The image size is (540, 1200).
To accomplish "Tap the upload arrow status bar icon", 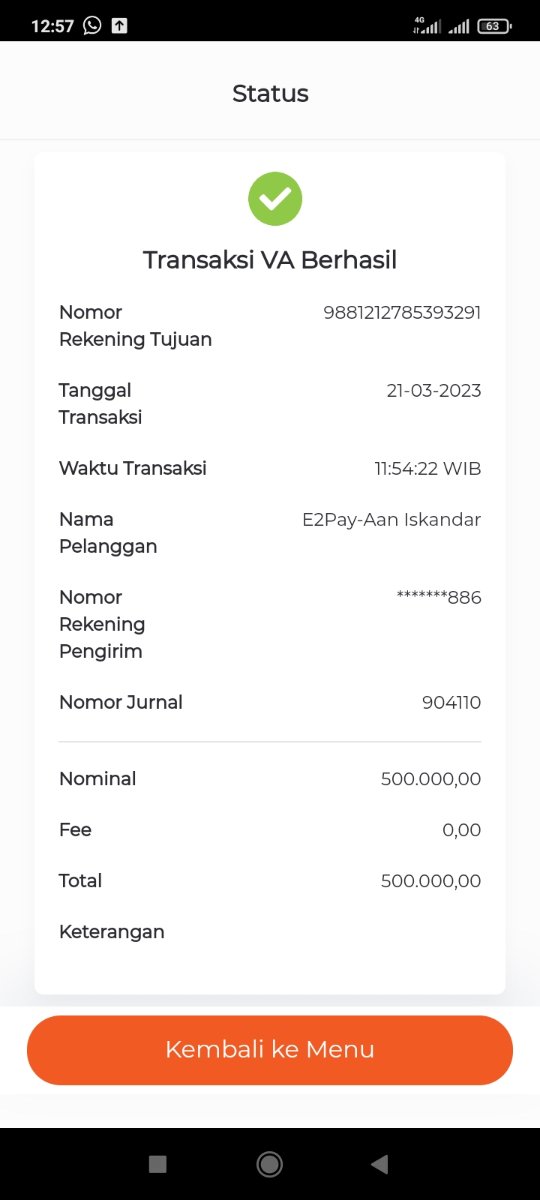I will [x=119, y=26].
